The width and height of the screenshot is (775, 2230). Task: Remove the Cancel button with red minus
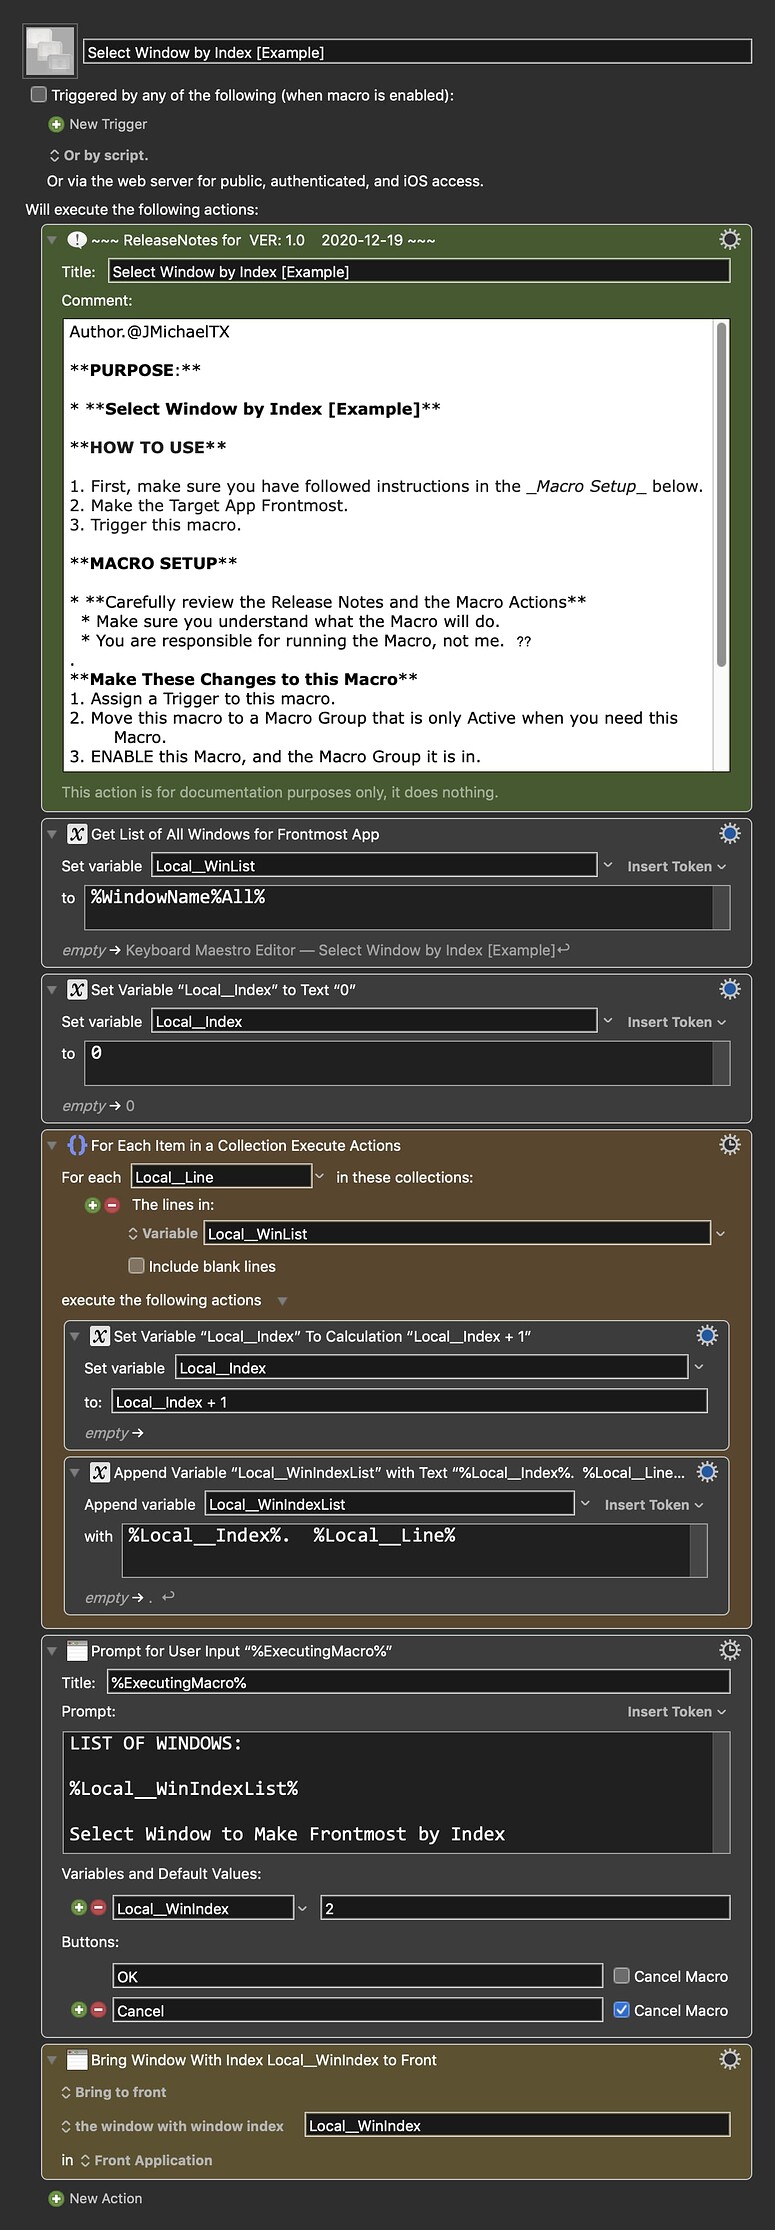point(98,2009)
